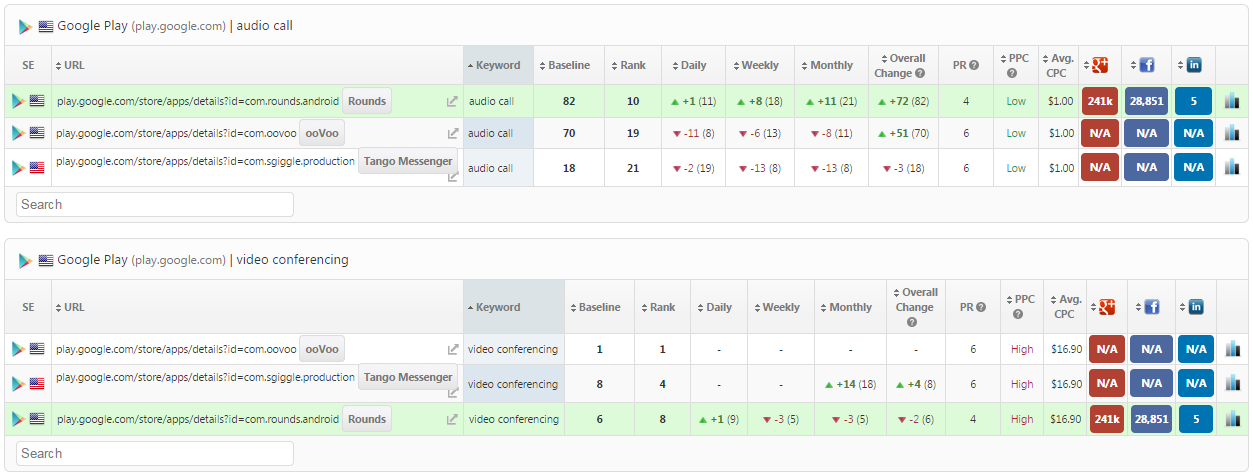Click external link icon beside ooVoo in audio call table
The image size is (1253, 475).
pos(452,133)
